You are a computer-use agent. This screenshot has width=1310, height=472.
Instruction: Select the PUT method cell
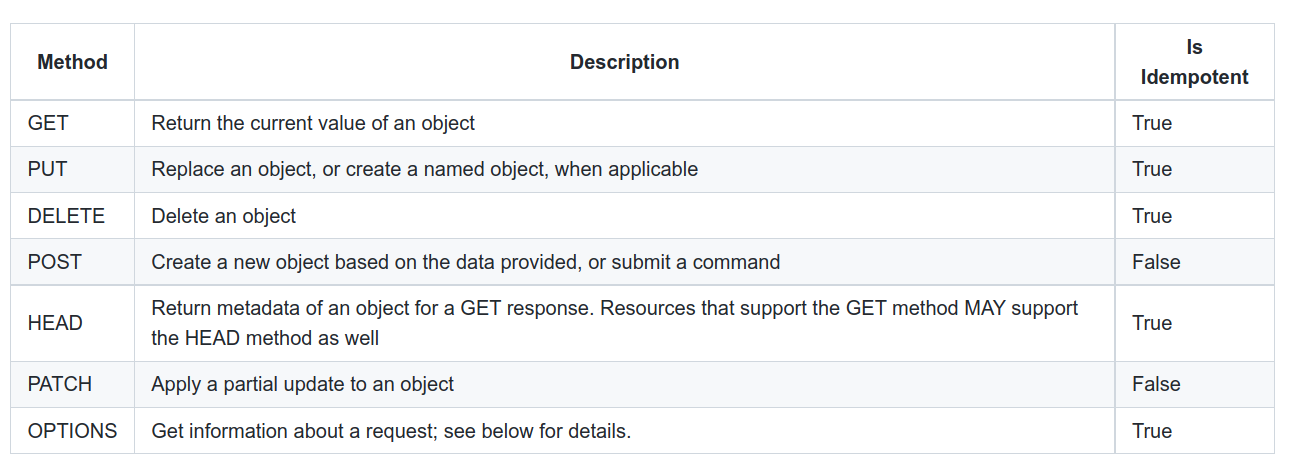pos(47,169)
